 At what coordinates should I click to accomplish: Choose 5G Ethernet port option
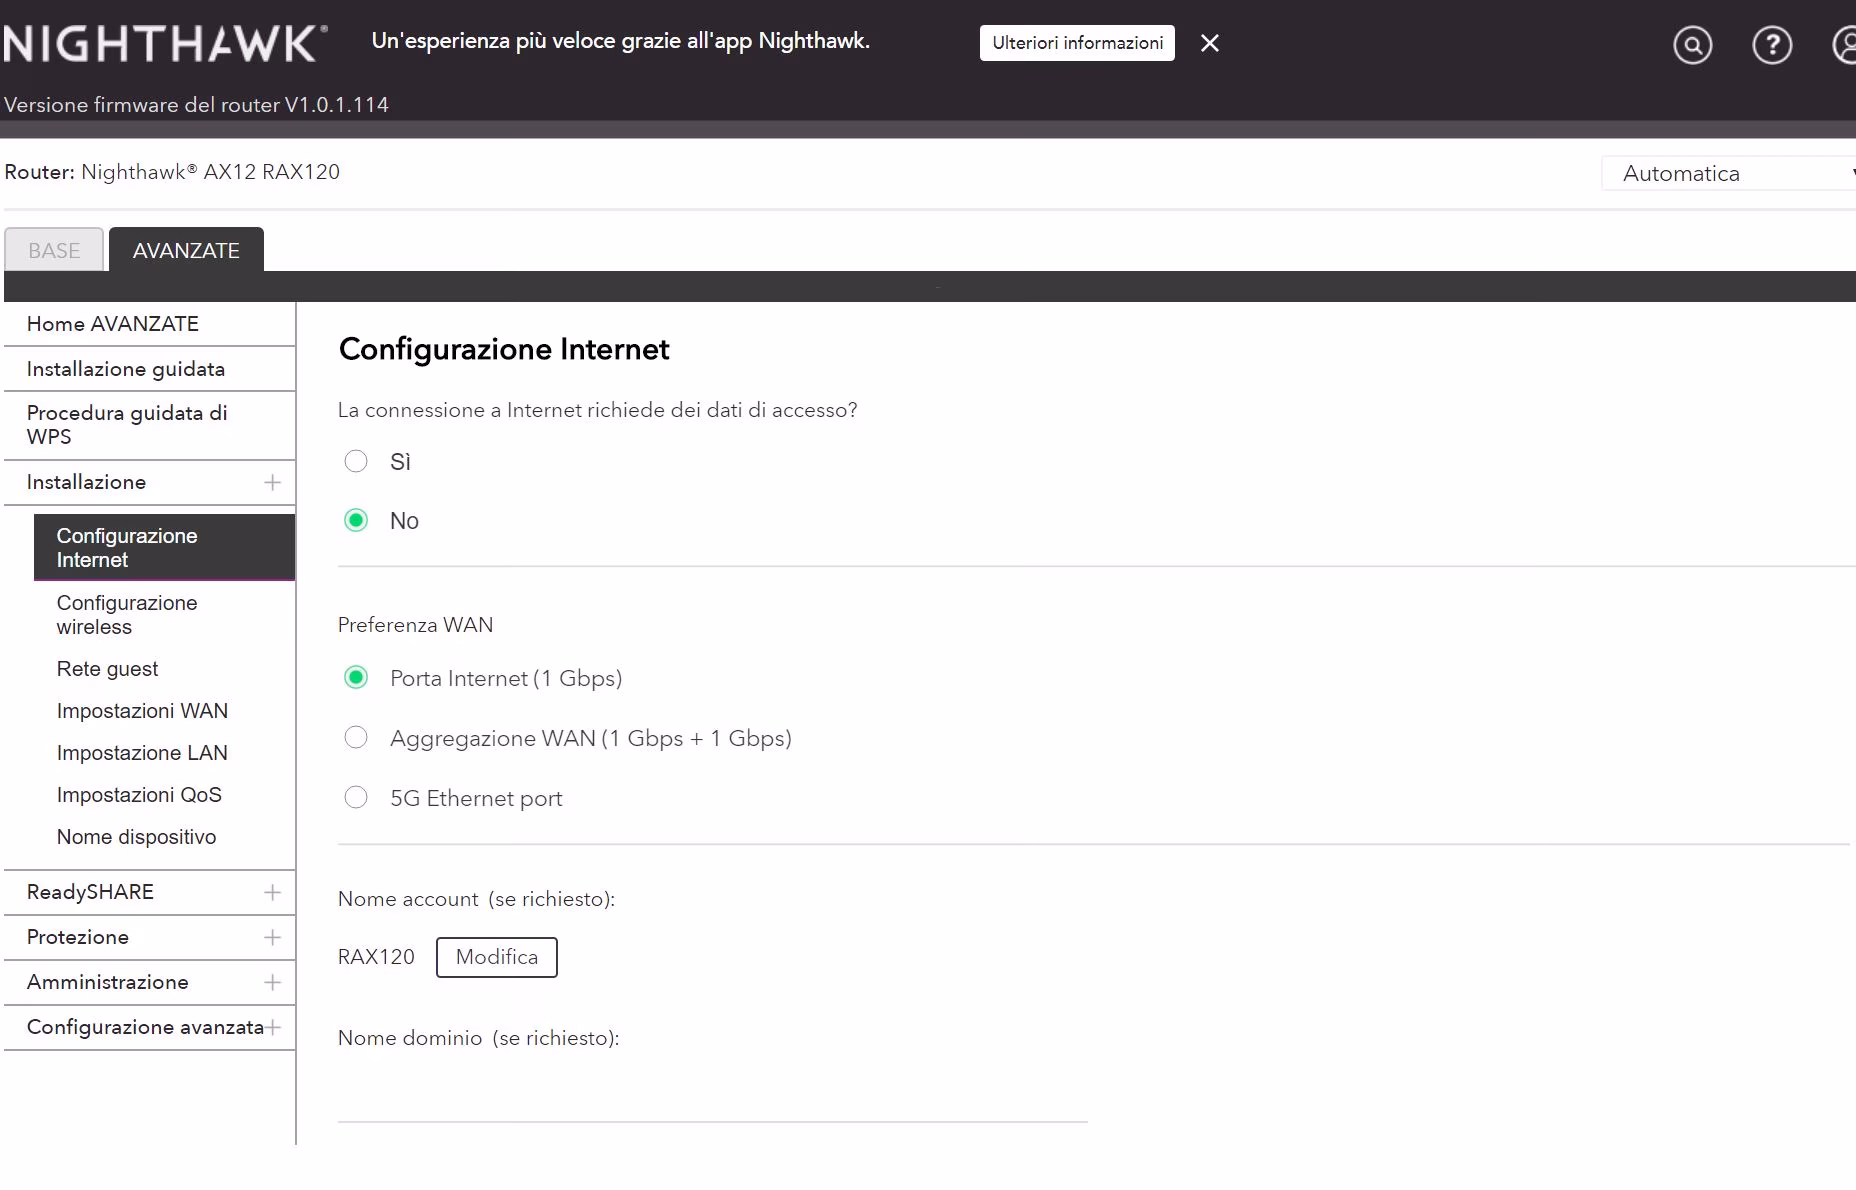(356, 798)
